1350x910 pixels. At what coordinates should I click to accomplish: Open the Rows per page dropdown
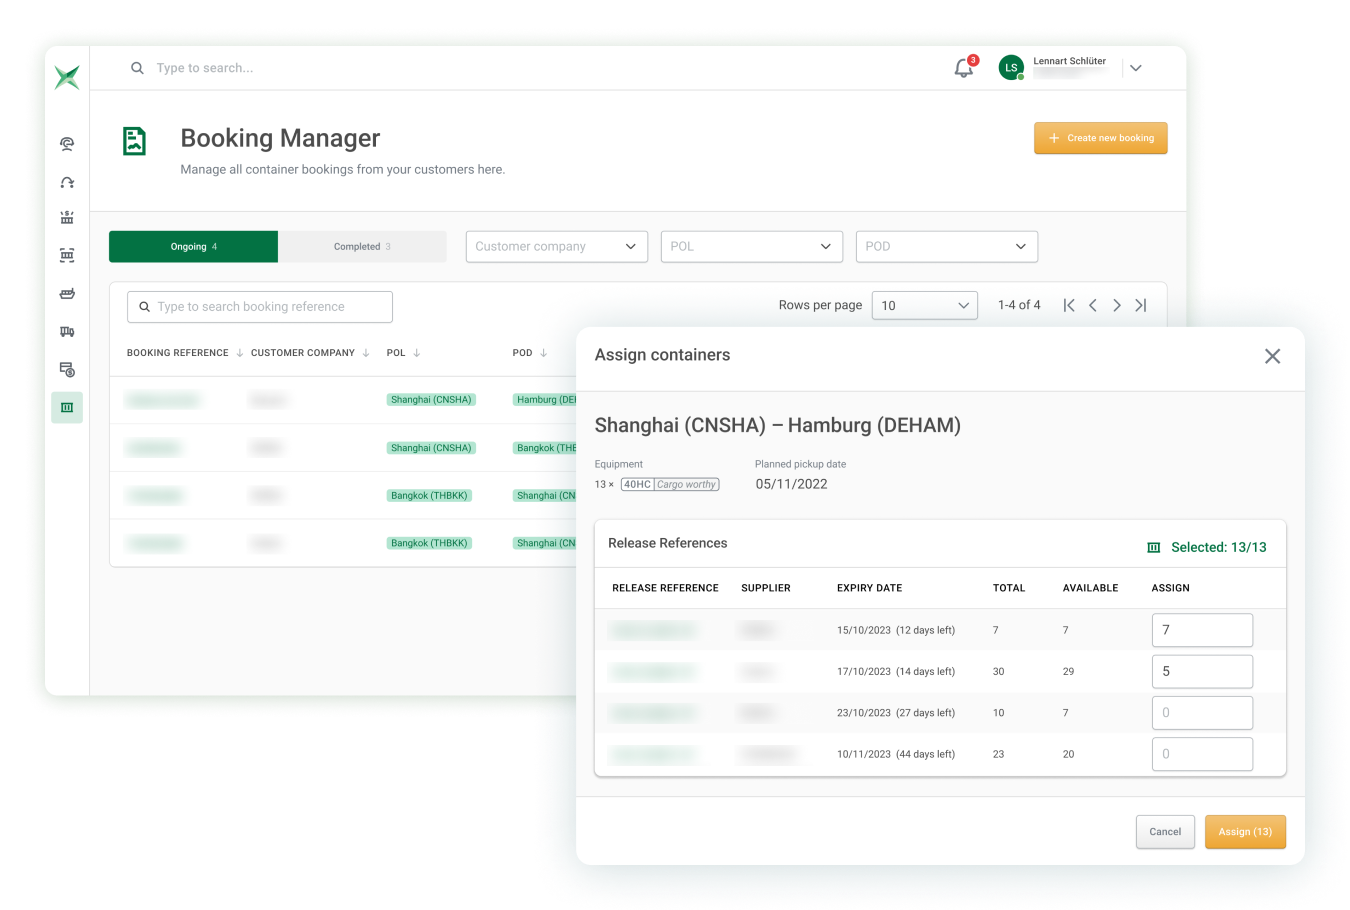tap(924, 306)
